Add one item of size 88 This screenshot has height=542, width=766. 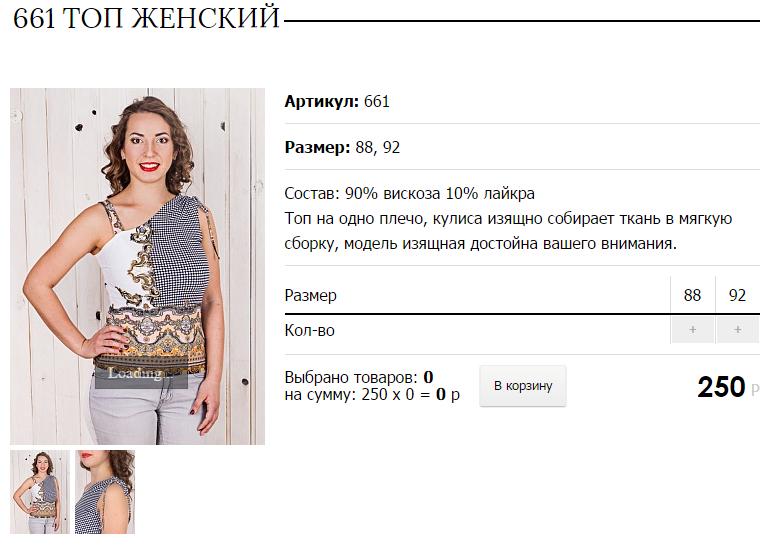point(693,330)
